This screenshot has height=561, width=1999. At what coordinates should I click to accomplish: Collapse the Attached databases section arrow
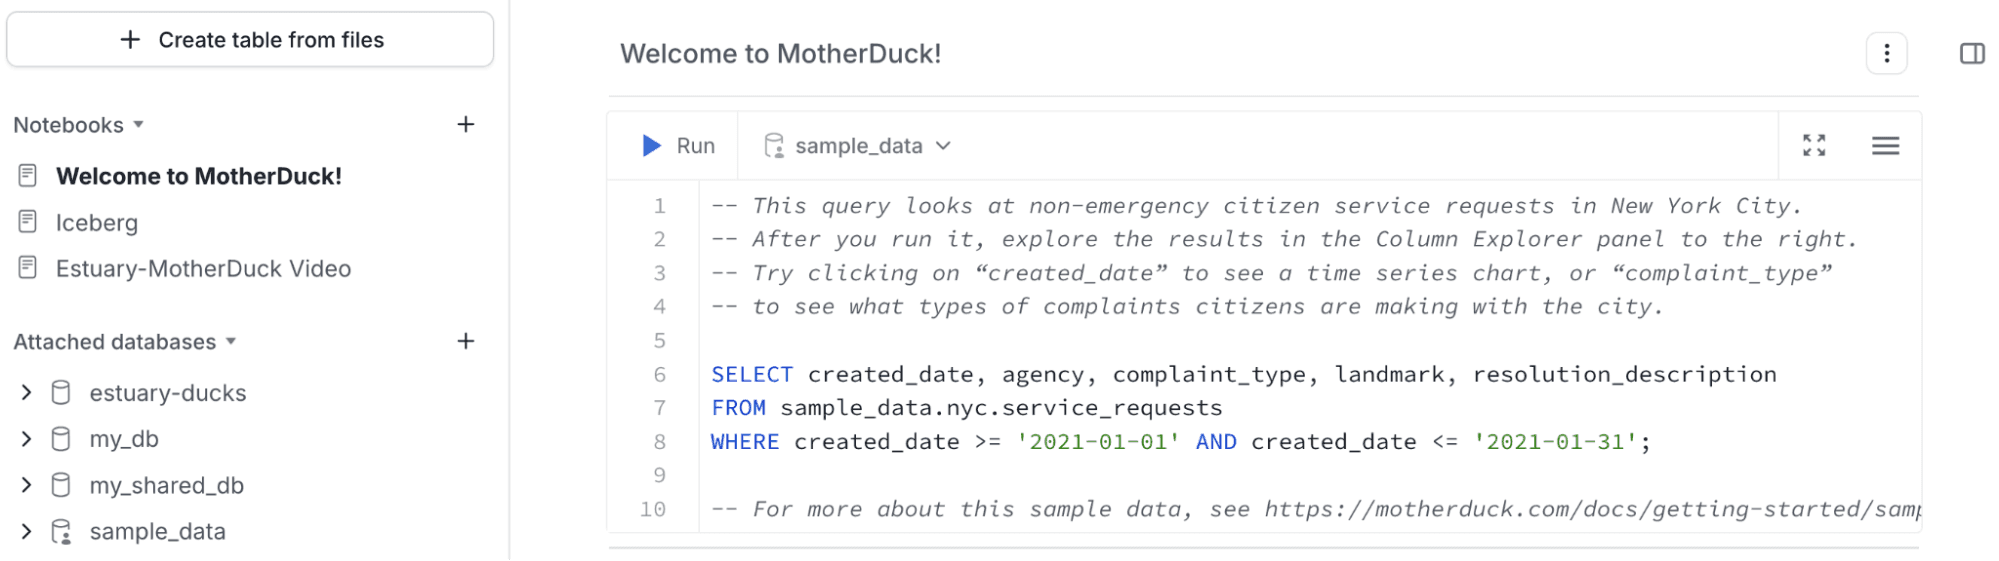[231, 342]
